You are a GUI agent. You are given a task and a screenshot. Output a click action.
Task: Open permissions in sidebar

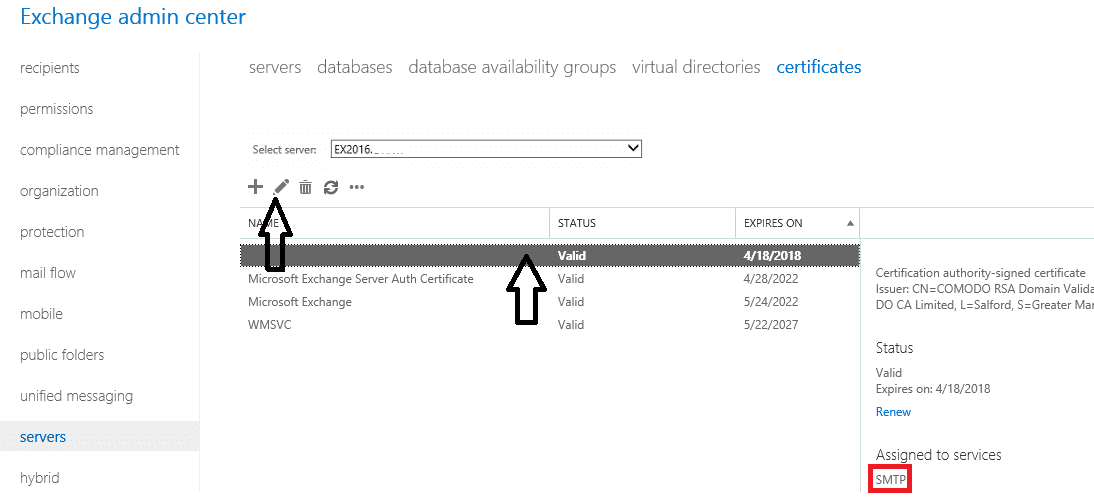click(x=57, y=109)
